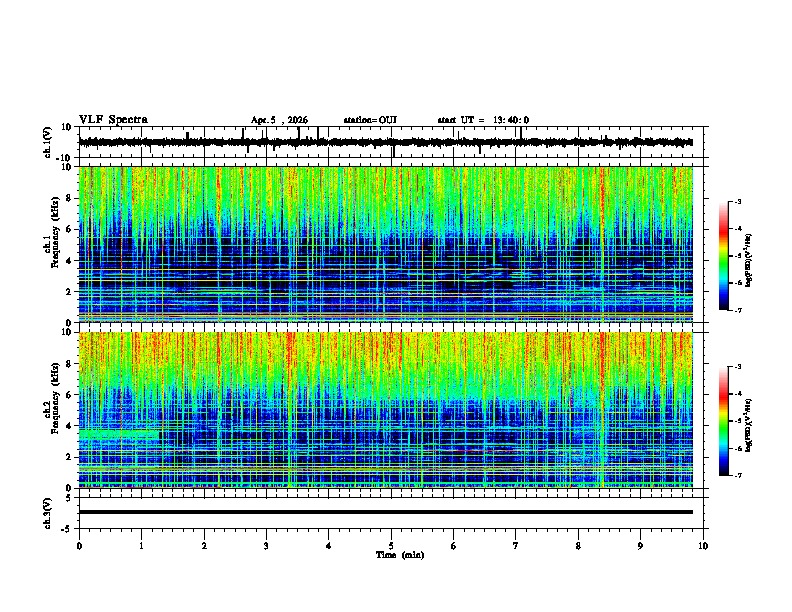Screen dimensions: 792x612
Task: Click the "-3" tick on the ch.1 color bar
Action: pos(737,201)
